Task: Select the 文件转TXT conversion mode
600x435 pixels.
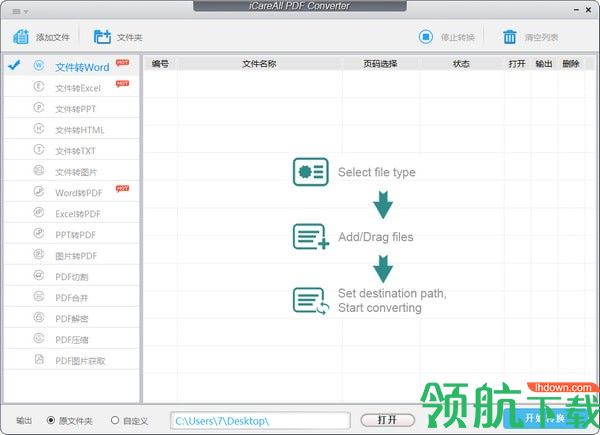Action: (72, 150)
